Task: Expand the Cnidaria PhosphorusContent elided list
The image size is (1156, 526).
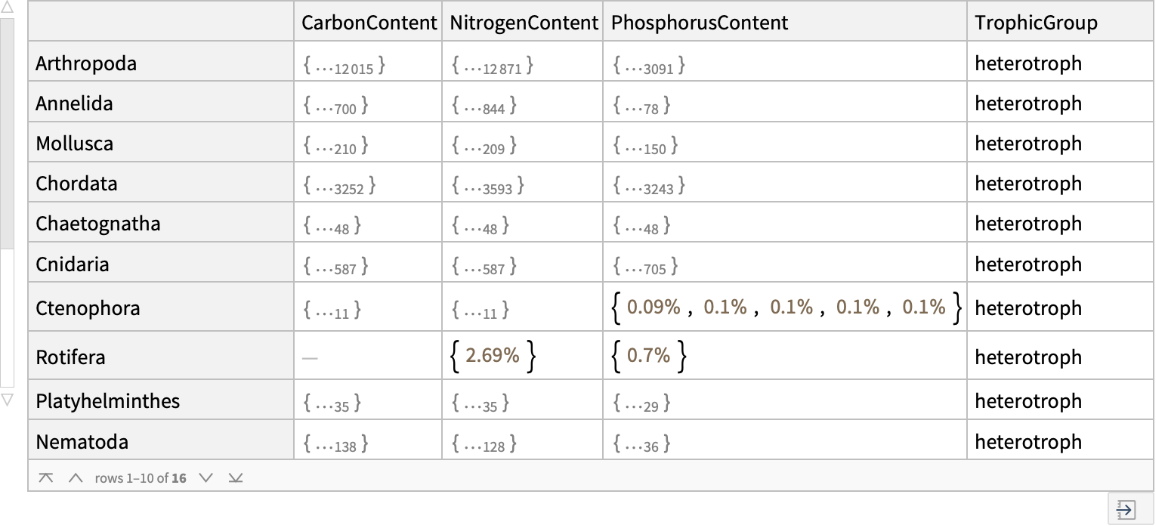Action: [x=643, y=267]
